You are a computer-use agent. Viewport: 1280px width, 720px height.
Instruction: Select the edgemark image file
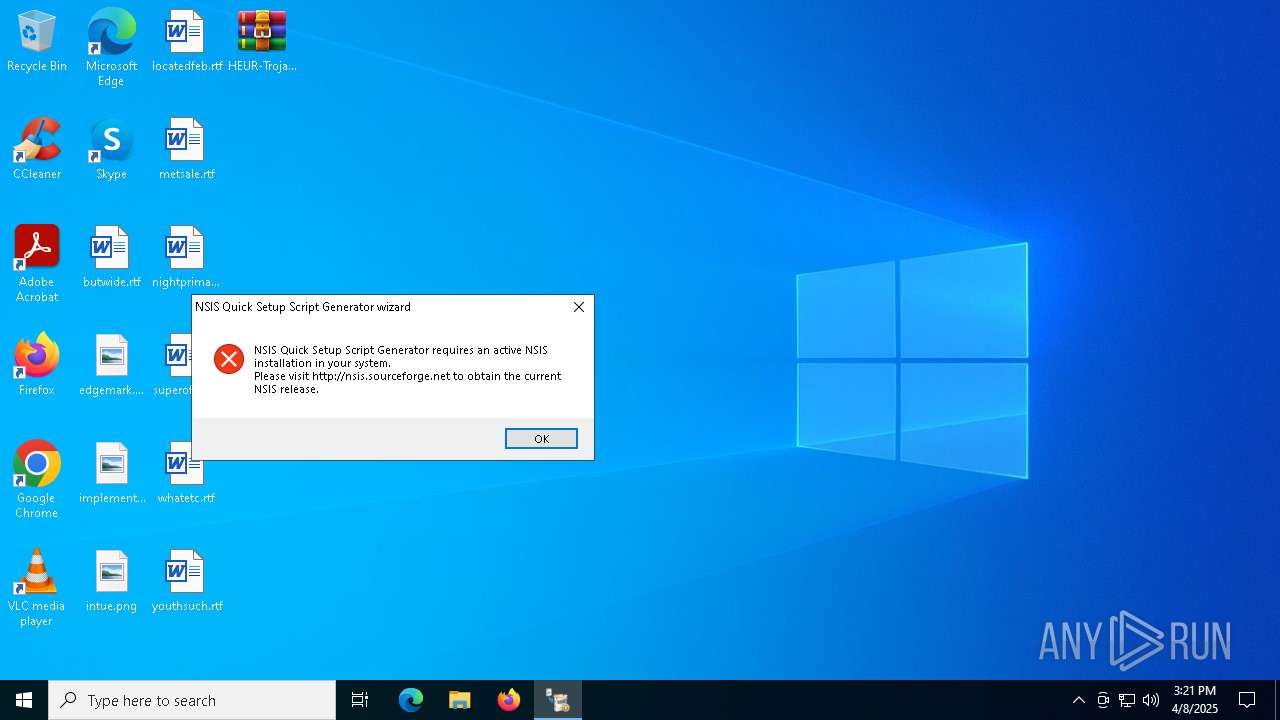tap(111, 365)
